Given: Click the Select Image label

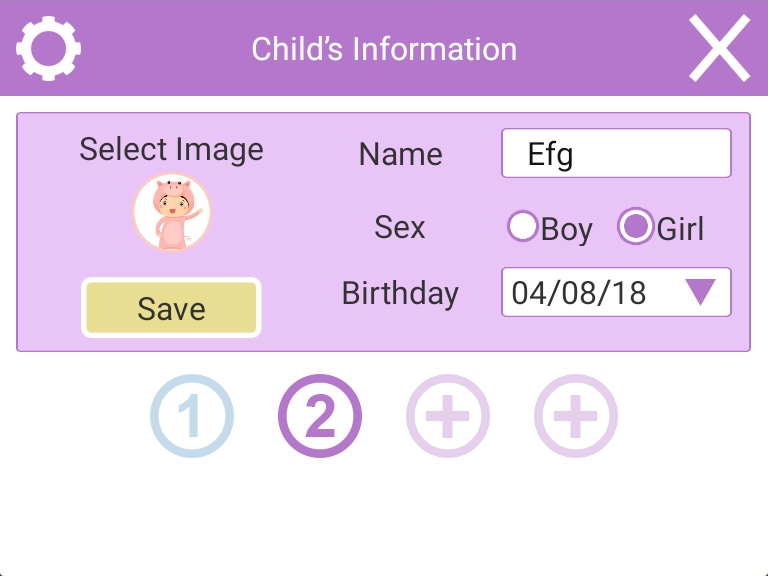Looking at the screenshot, I should (171, 149).
